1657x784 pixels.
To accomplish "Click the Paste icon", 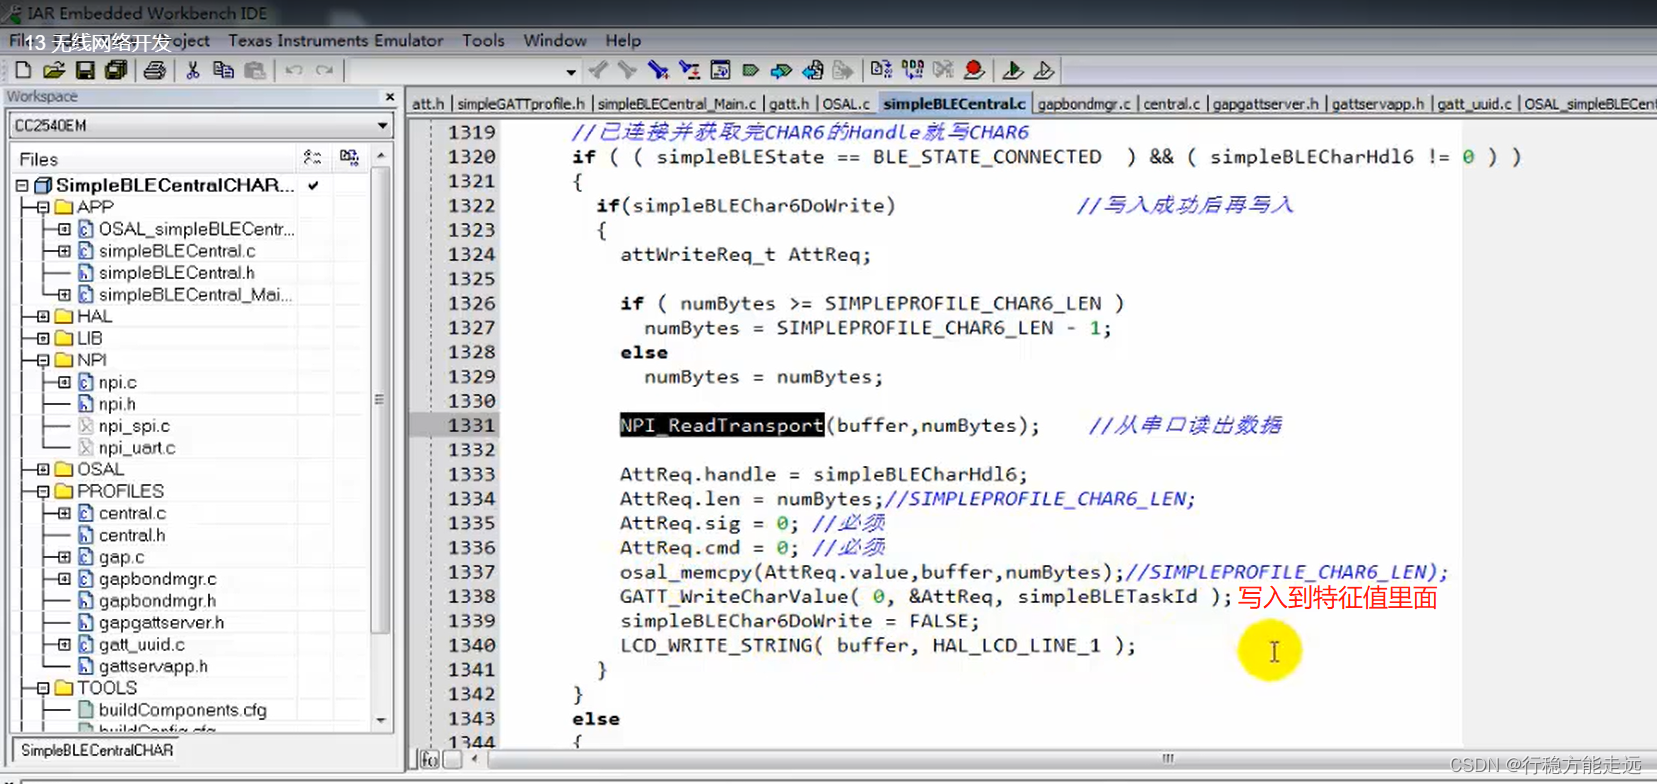I will (x=255, y=70).
